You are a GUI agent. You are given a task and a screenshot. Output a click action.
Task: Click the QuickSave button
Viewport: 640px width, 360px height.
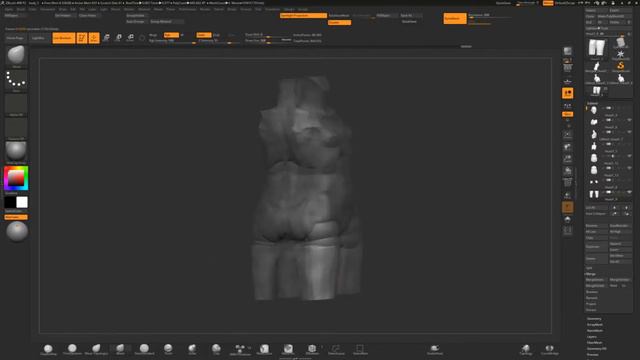[x=503, y=3]
